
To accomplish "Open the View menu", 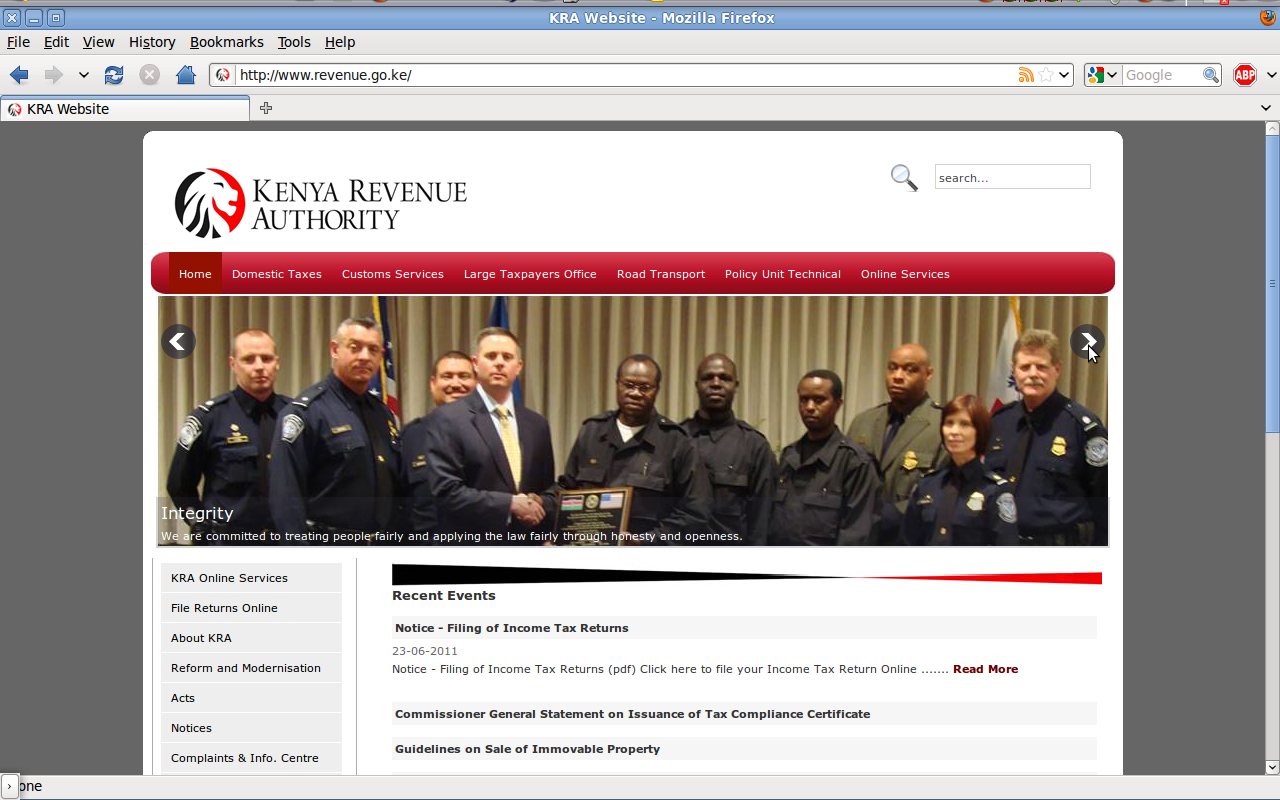I will [98, 42].
